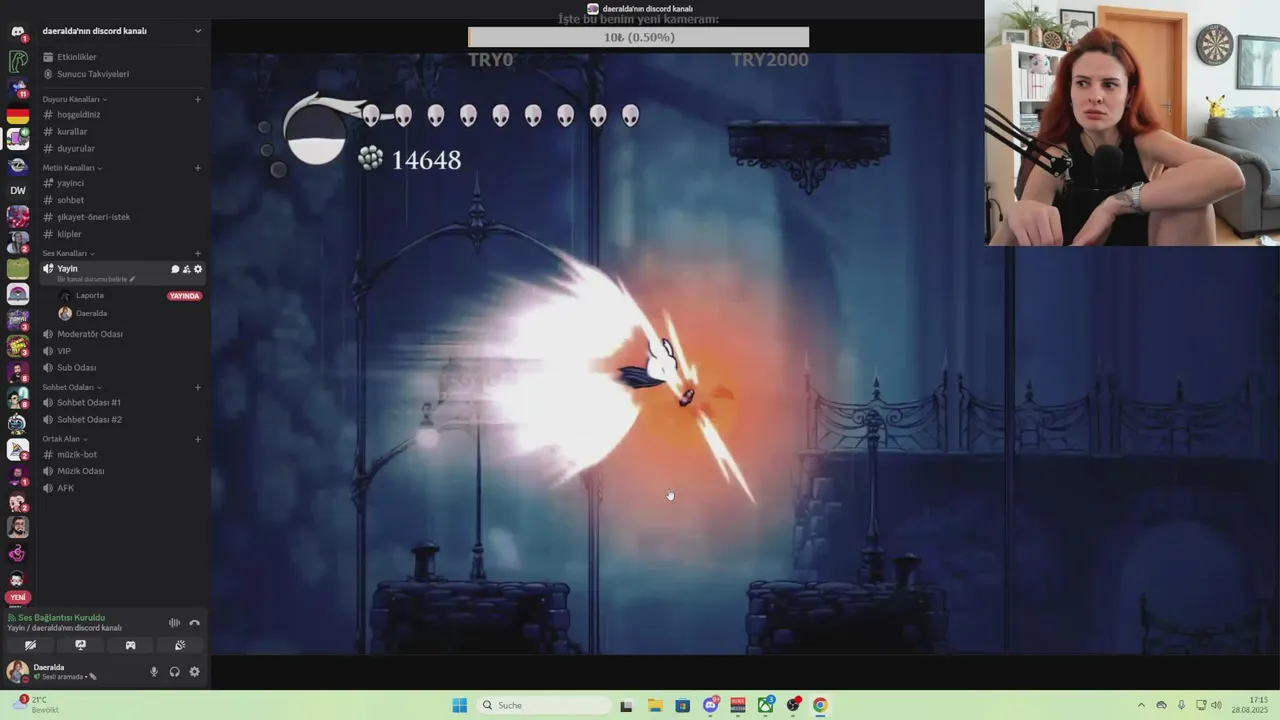Open Google Chrome from taskbar
This screenshot has height=720, width=1280.
click(820, 705)
